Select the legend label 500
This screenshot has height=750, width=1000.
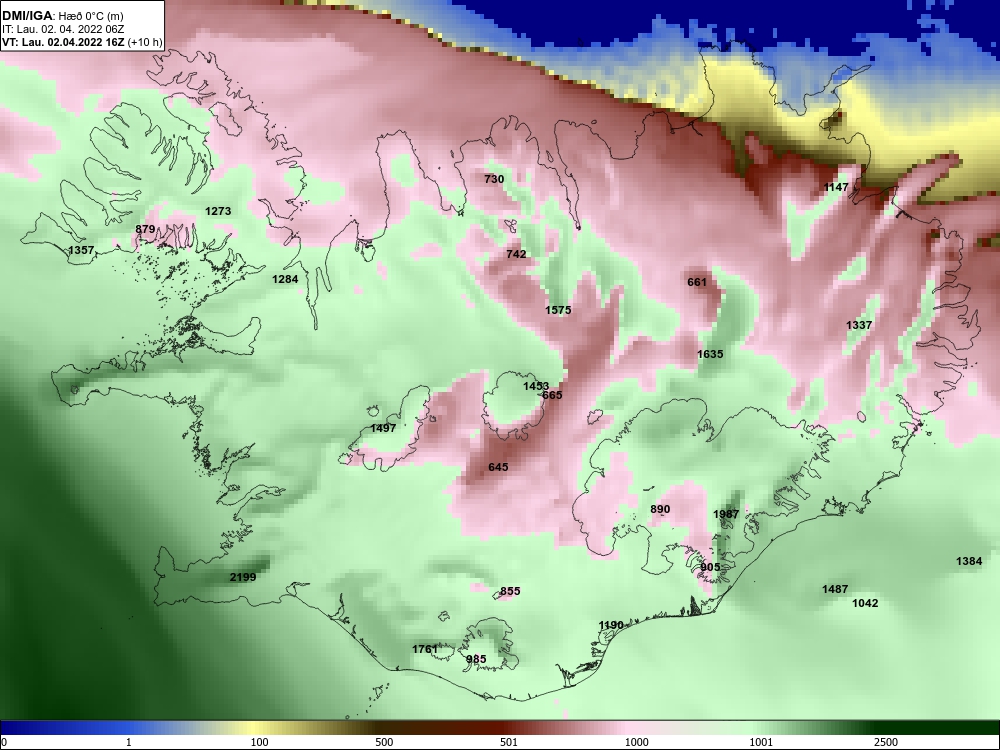385,742
